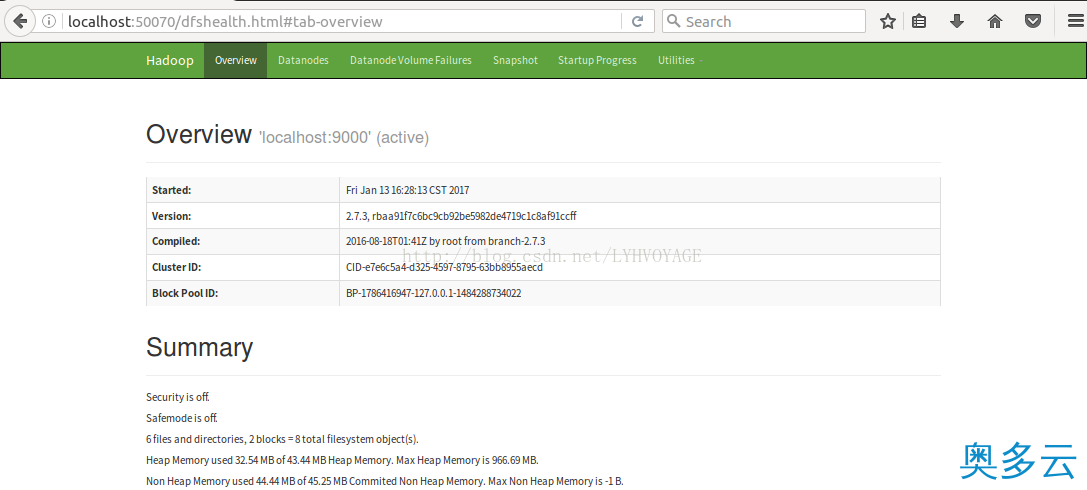Click the Compiled: row label
Screen dimensions: 1087x490
pos(175,241)
